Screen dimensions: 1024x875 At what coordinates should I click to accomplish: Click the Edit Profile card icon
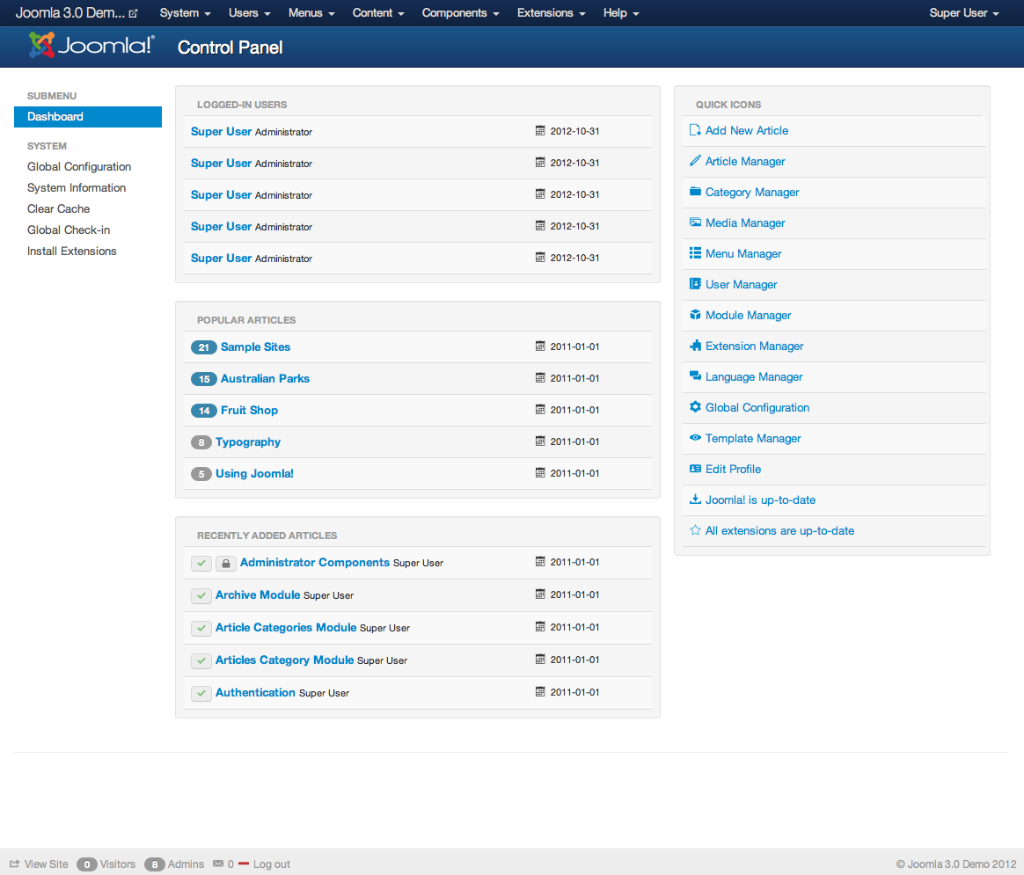coord(695,468)
